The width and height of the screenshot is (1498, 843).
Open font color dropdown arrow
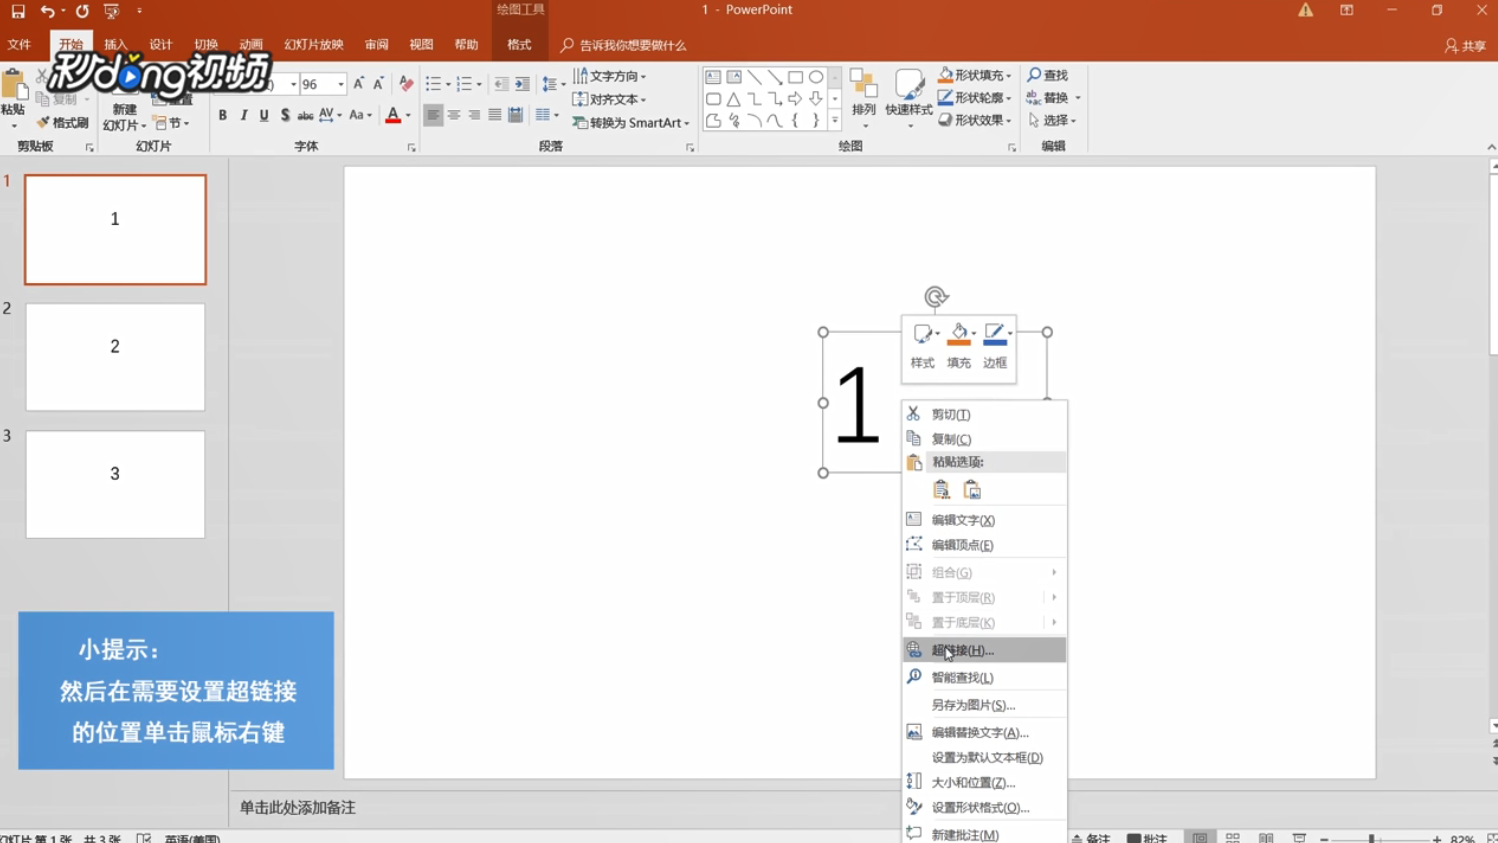pos(408,116)
